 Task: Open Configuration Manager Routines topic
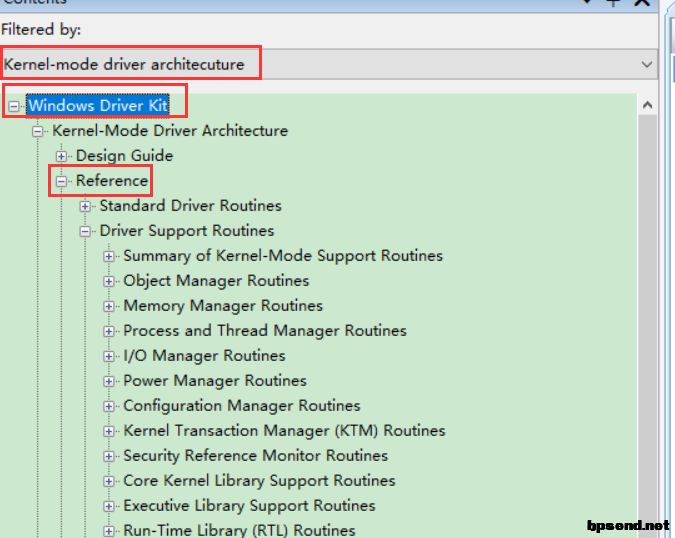click(x=241, y=406)
